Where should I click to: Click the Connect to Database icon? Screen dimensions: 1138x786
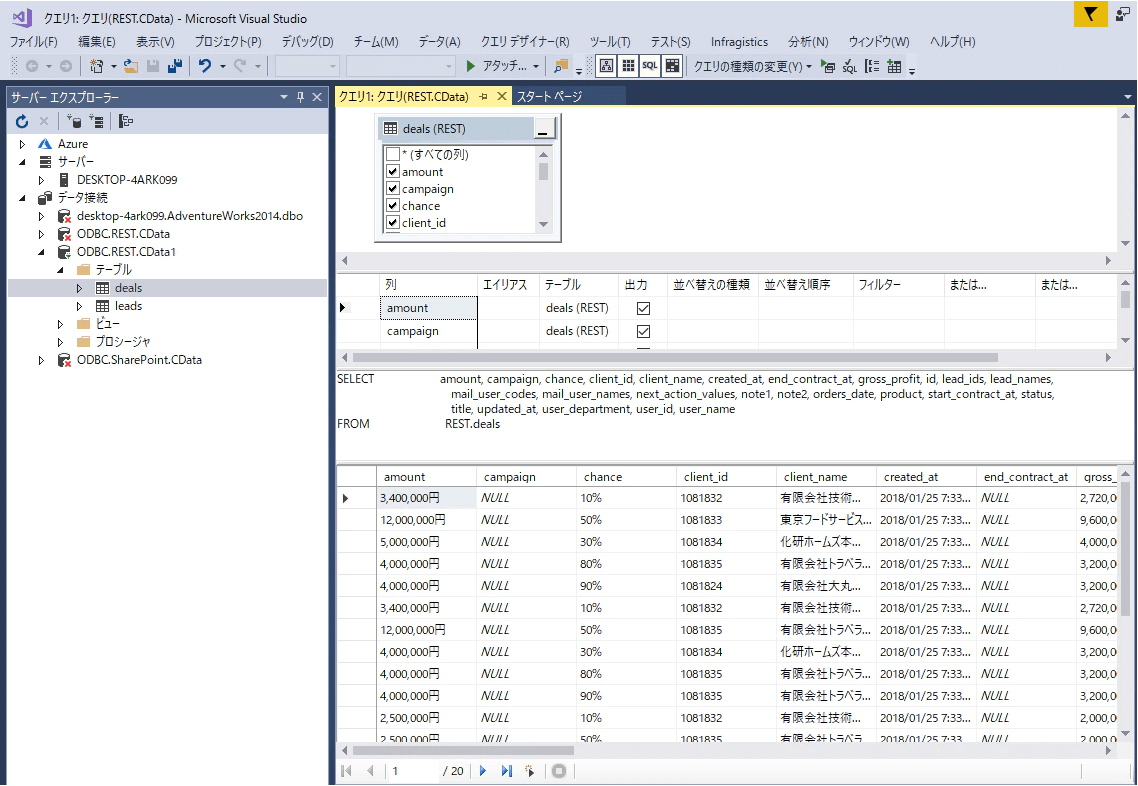pyautogui.click(x=75, y=121)
